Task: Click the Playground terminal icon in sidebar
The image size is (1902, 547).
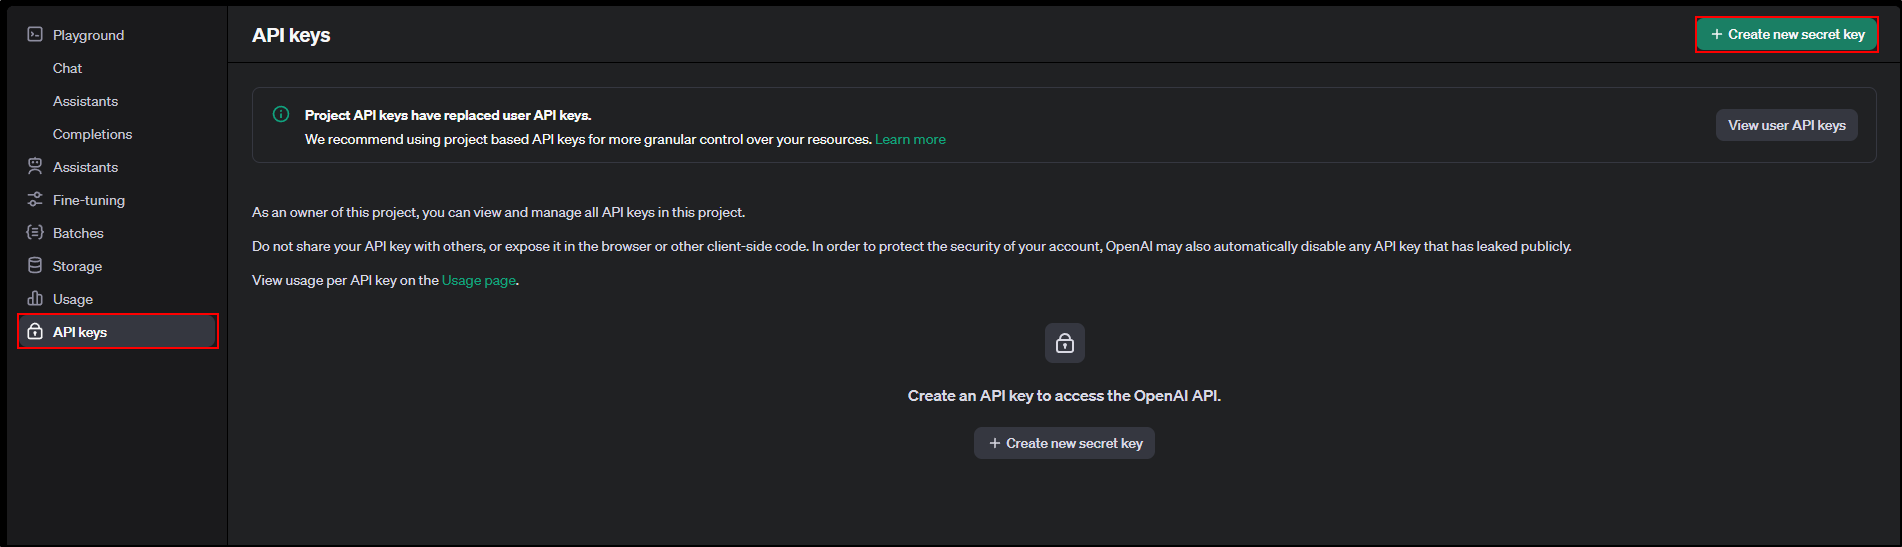Action: click(x=35, y=35)
